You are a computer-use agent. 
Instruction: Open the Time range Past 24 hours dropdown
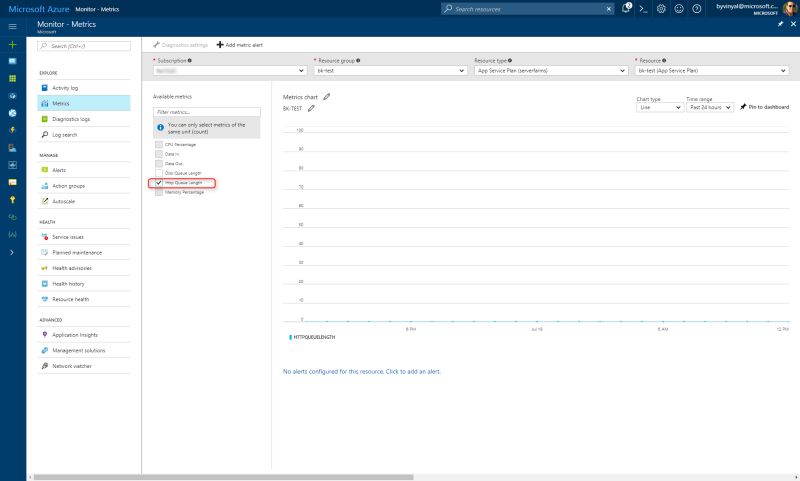coord(710,107)
